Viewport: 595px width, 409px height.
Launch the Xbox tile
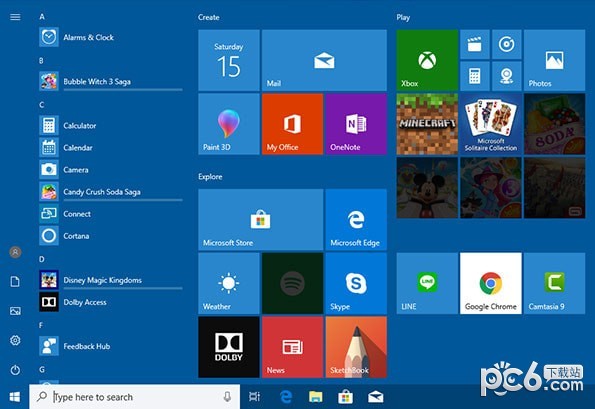click(427, 60)
